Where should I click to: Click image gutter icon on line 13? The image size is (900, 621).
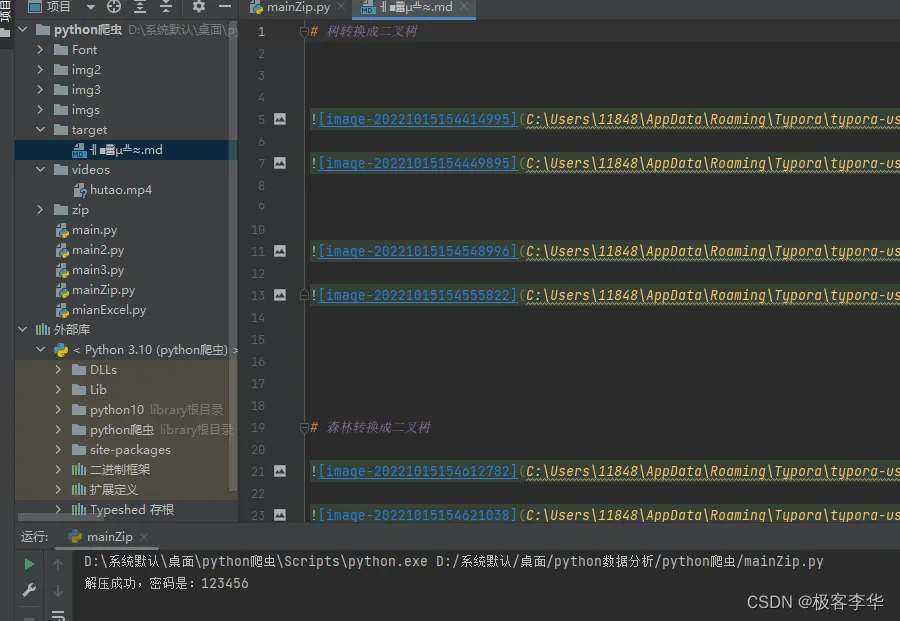[280, 296]
